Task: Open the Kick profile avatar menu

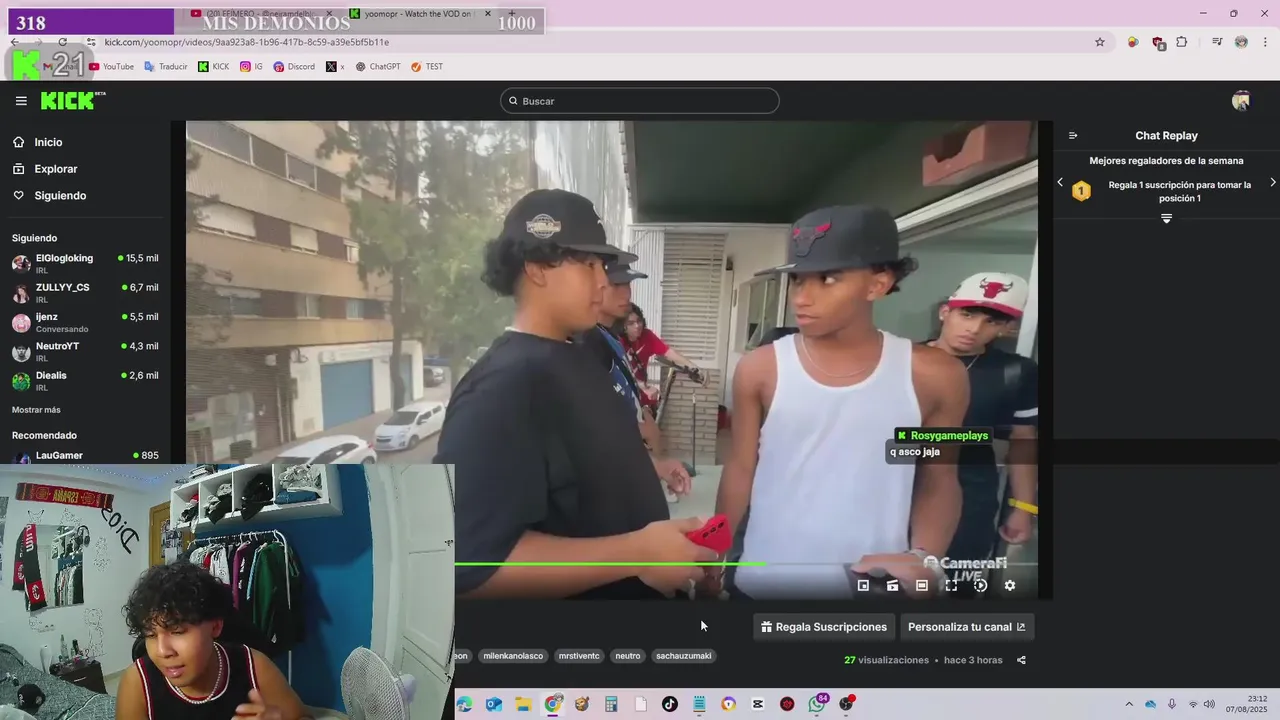Action: click(x=1241, y=101)
